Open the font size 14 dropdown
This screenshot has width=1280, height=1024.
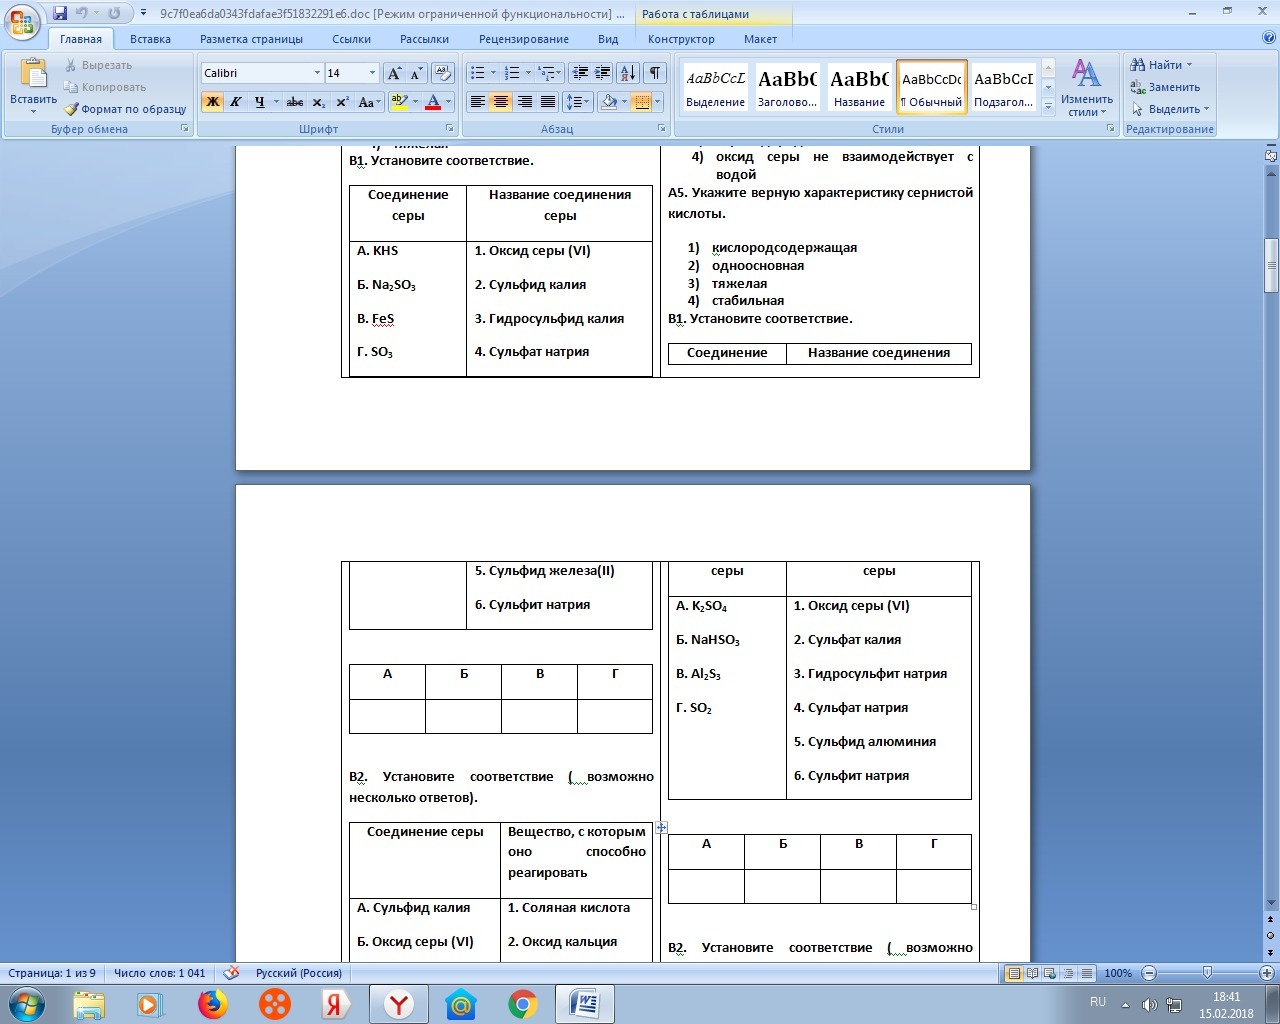(x=372, y=73)
